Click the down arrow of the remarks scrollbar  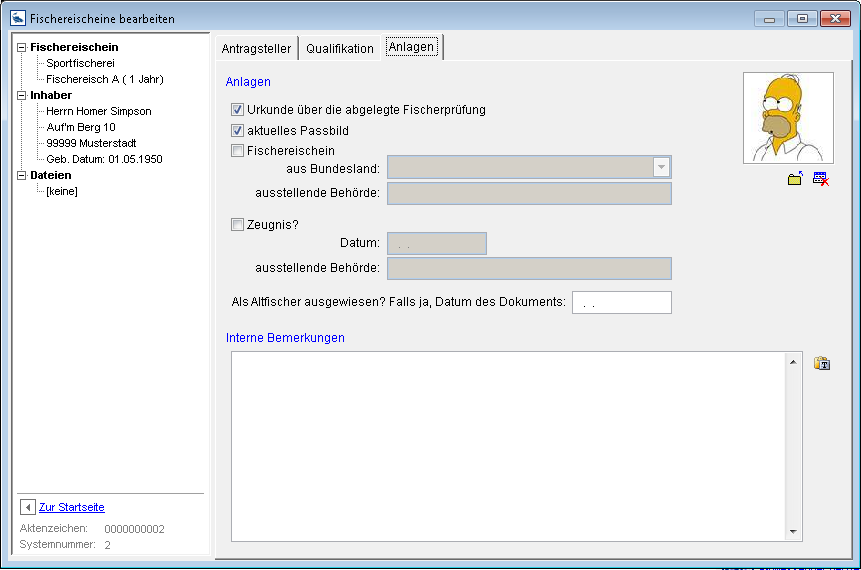click(x=794, y=532)
